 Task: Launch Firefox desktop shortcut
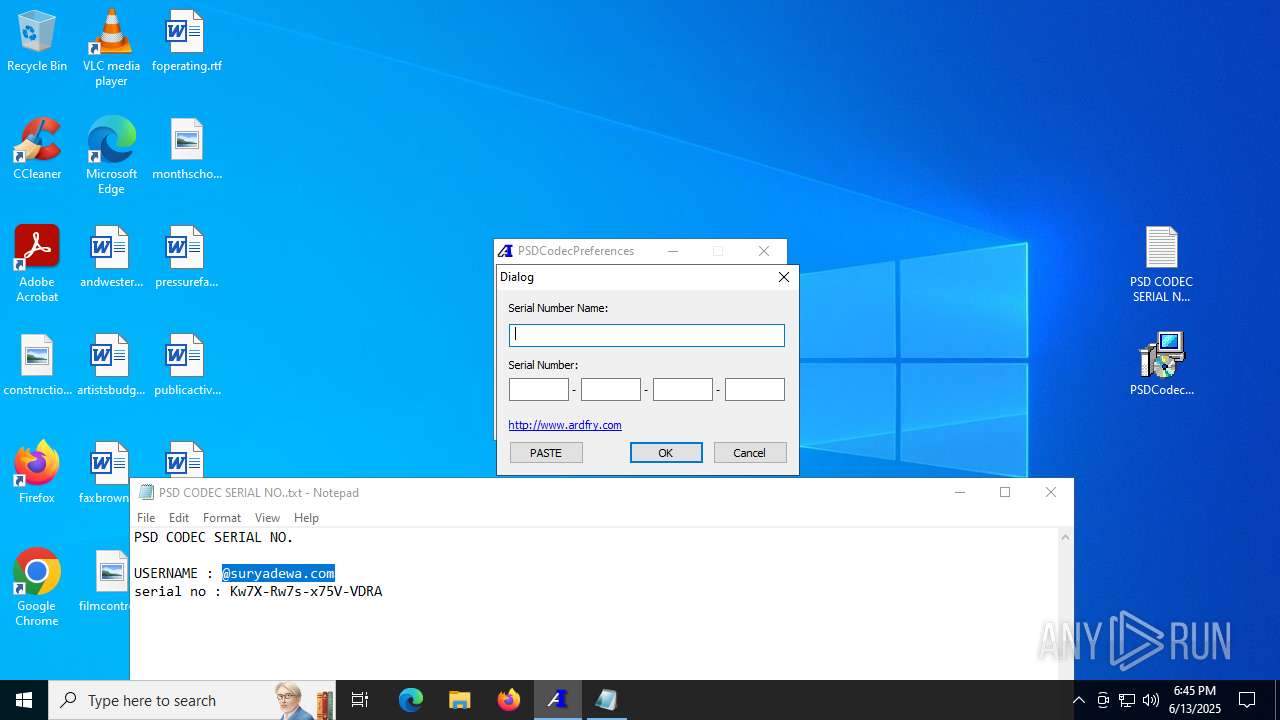tap(37, 473)
